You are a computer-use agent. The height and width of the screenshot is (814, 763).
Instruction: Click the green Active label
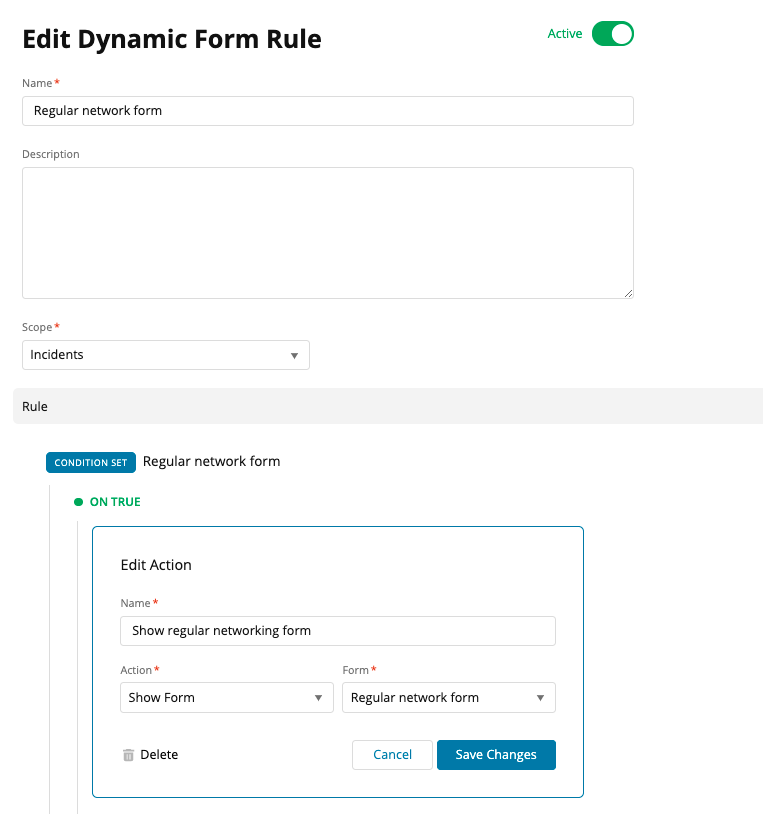tap(565, 34)
